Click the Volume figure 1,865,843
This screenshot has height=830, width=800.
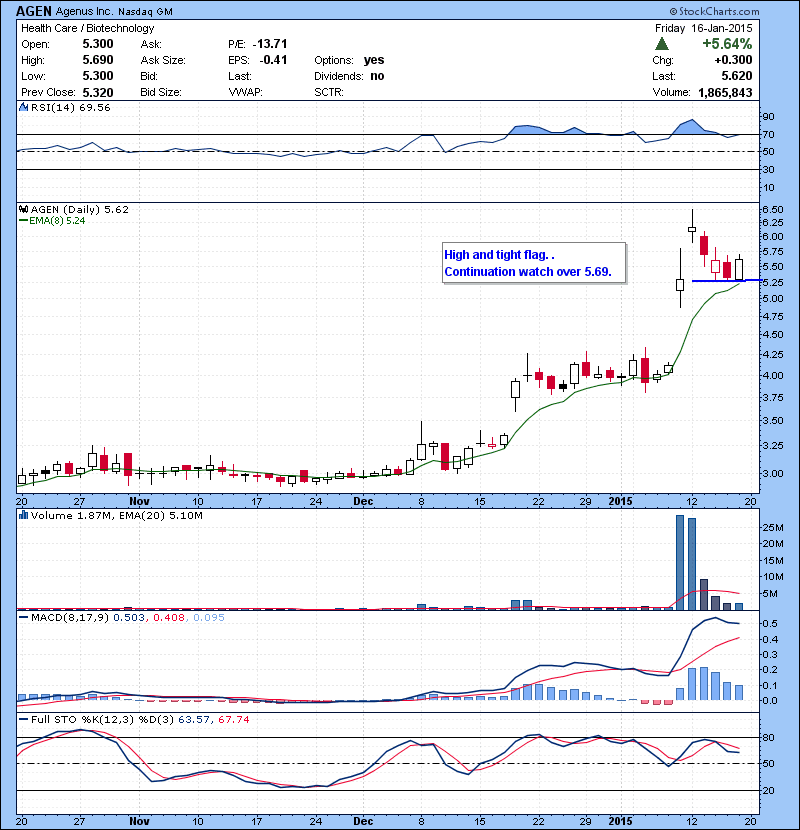pyautogui.click(x=725, y=93)
